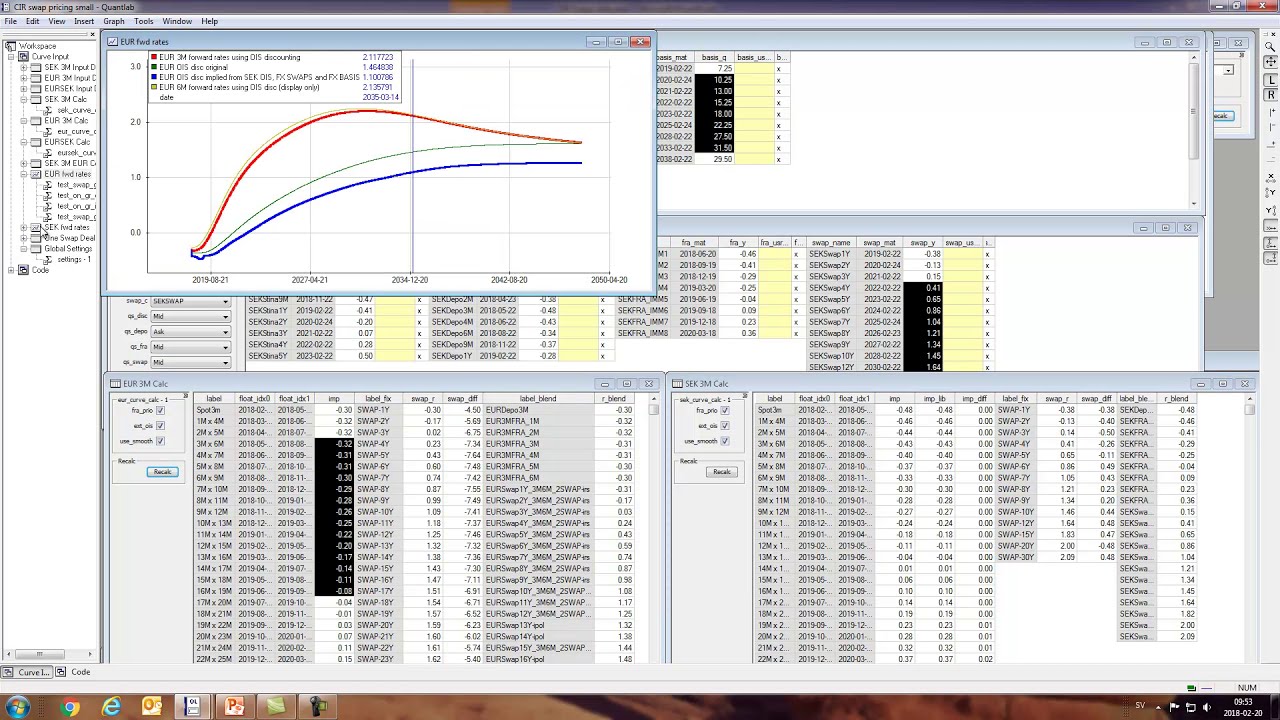Toggle the ext_ois checkbox in EUR 3M Calc

point(160,426)
